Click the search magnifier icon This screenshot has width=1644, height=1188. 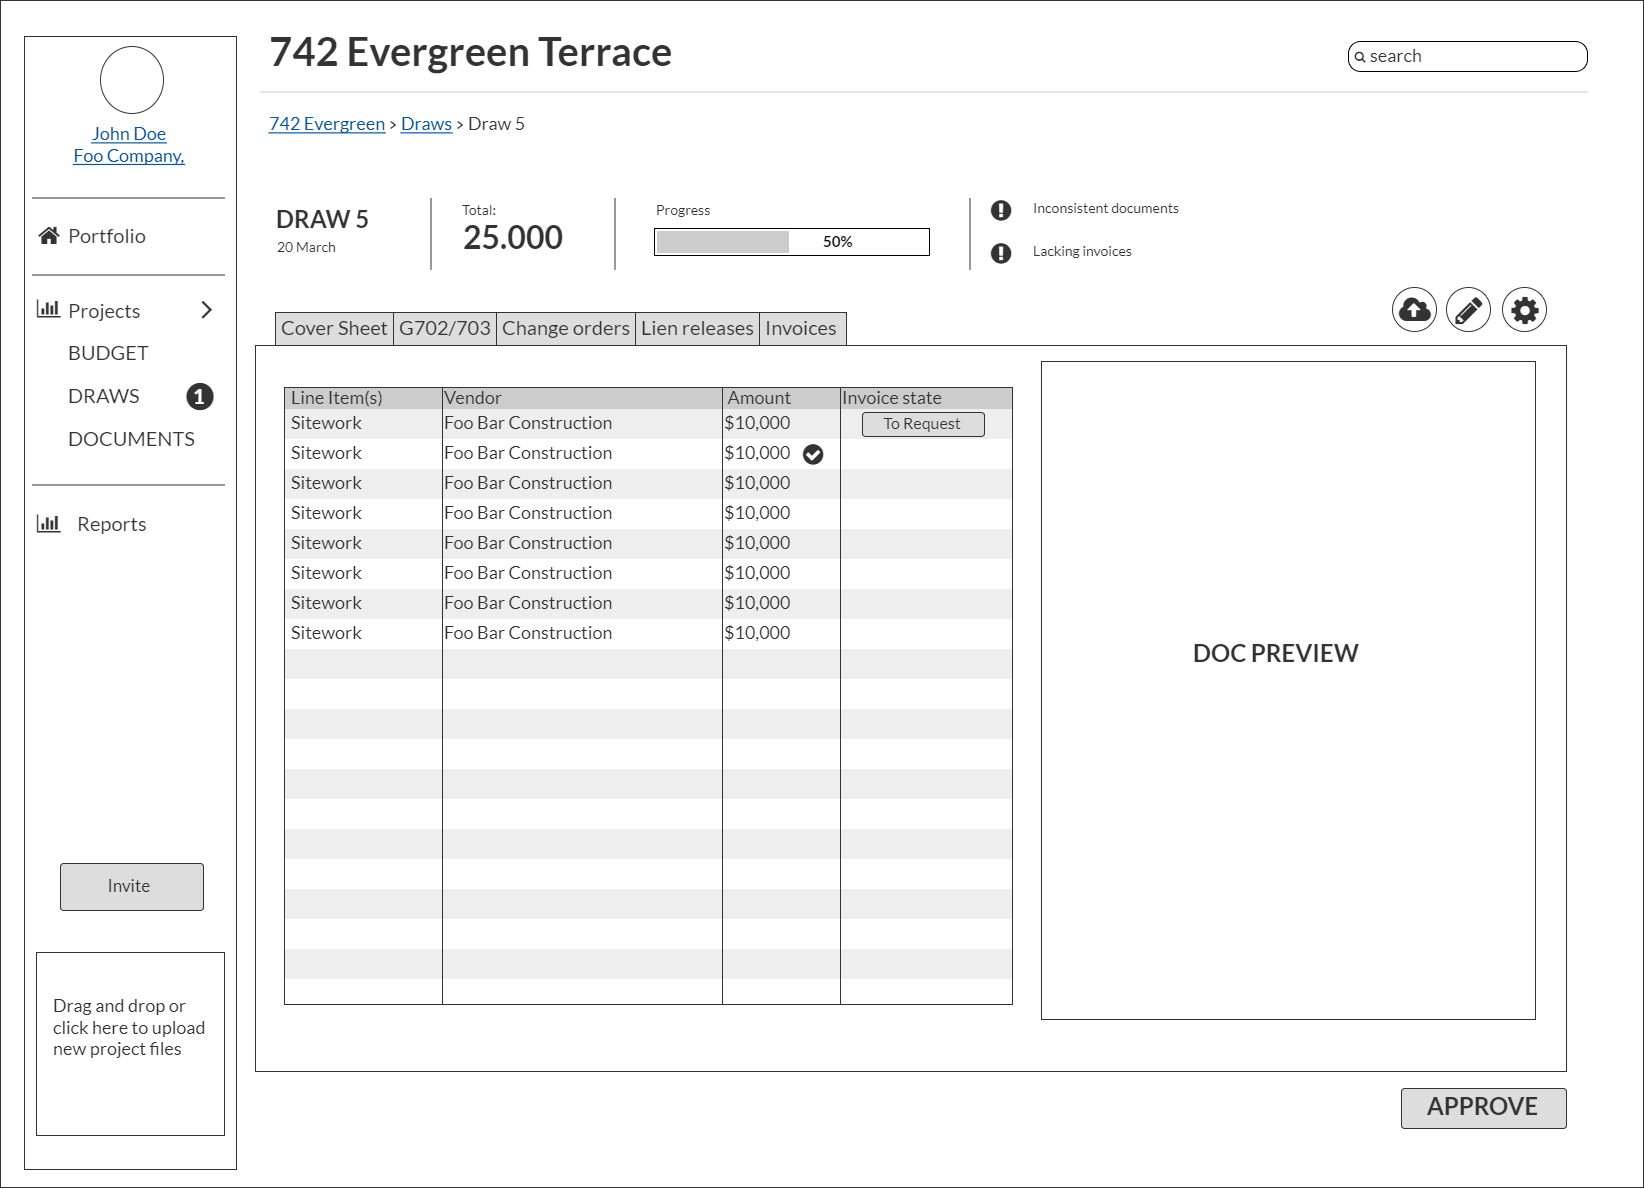(1360, 57)
